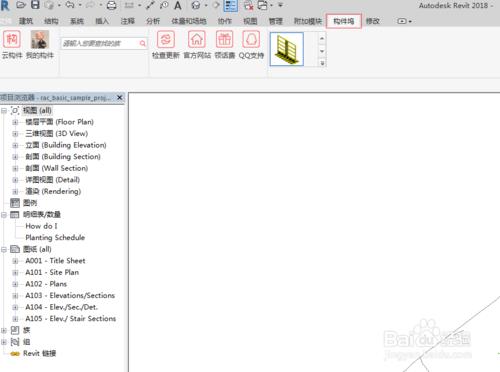Click the Open folder icon in quick access toolbar
Viewport: 500px width, 372px height.
coord(21,5)
